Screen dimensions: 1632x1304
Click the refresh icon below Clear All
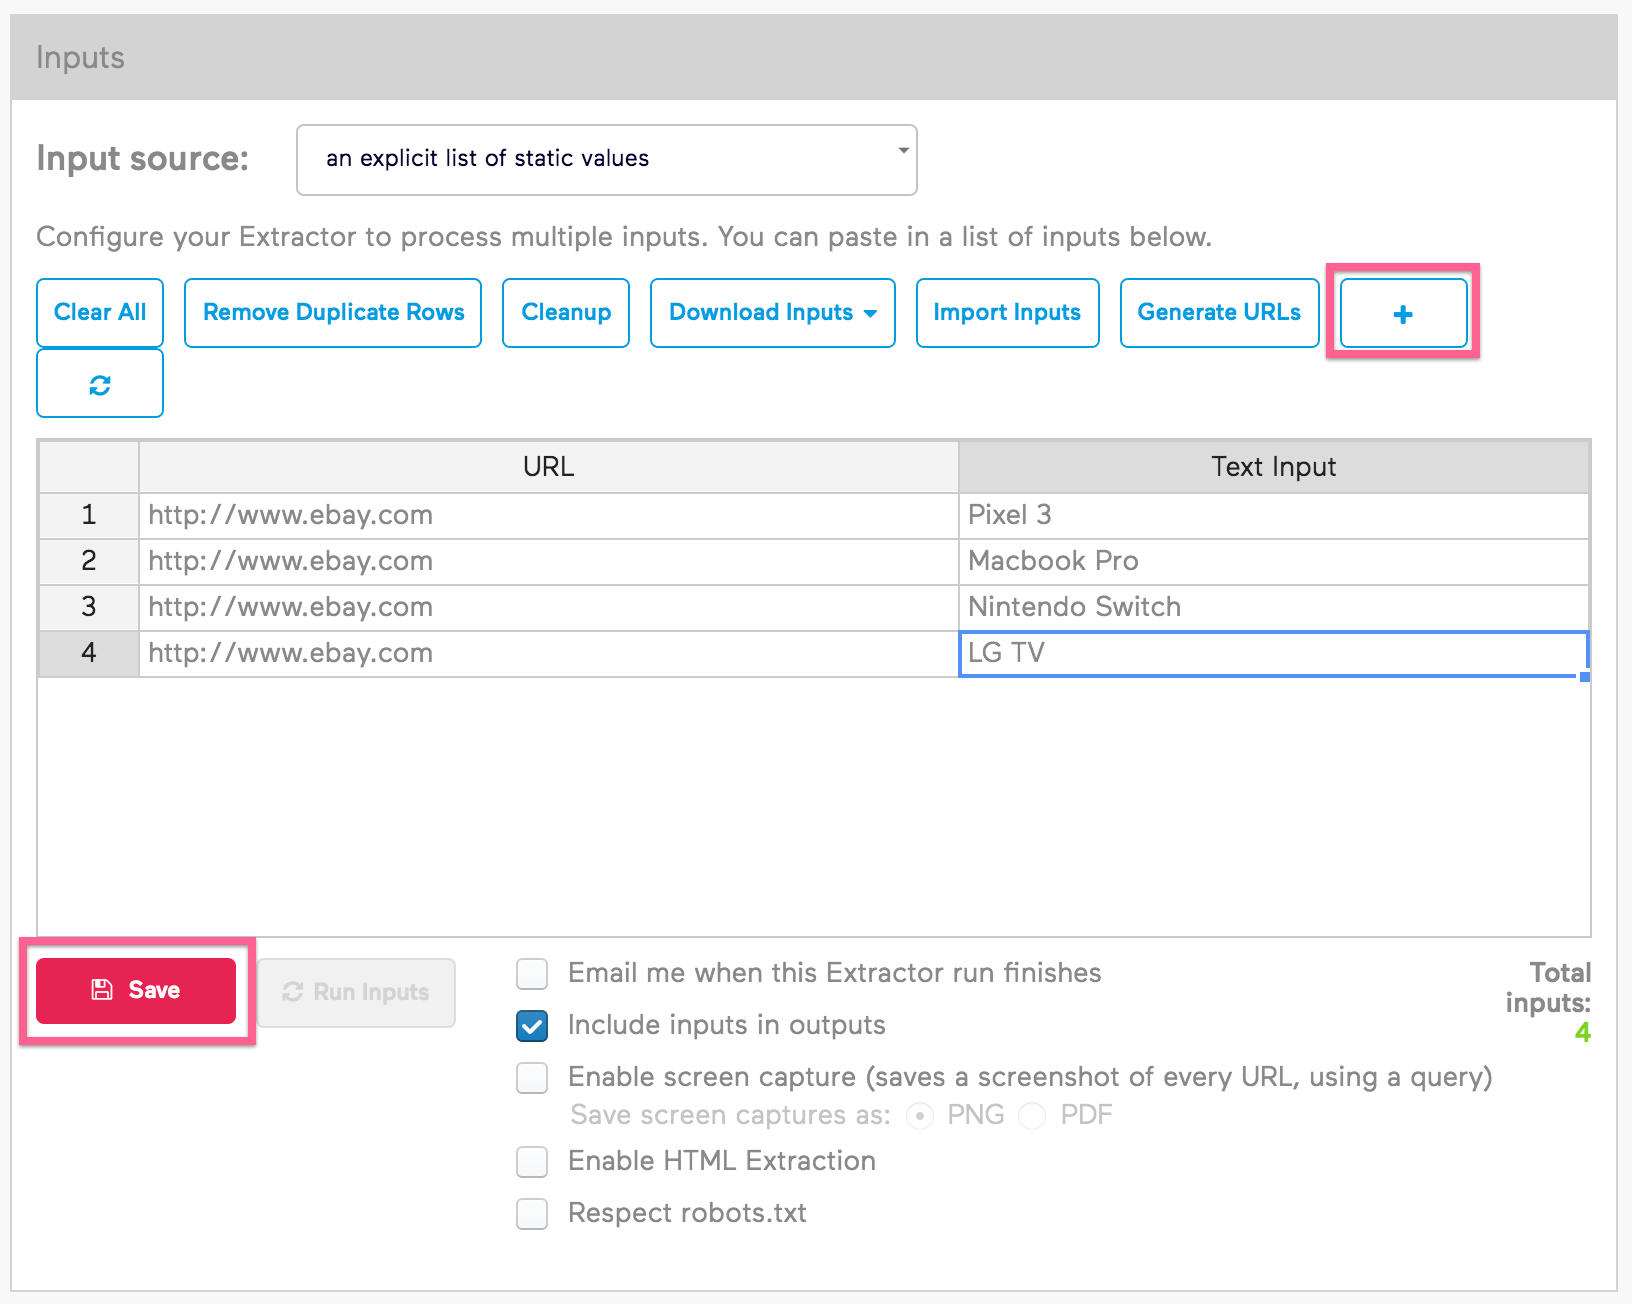click(99, 383)
